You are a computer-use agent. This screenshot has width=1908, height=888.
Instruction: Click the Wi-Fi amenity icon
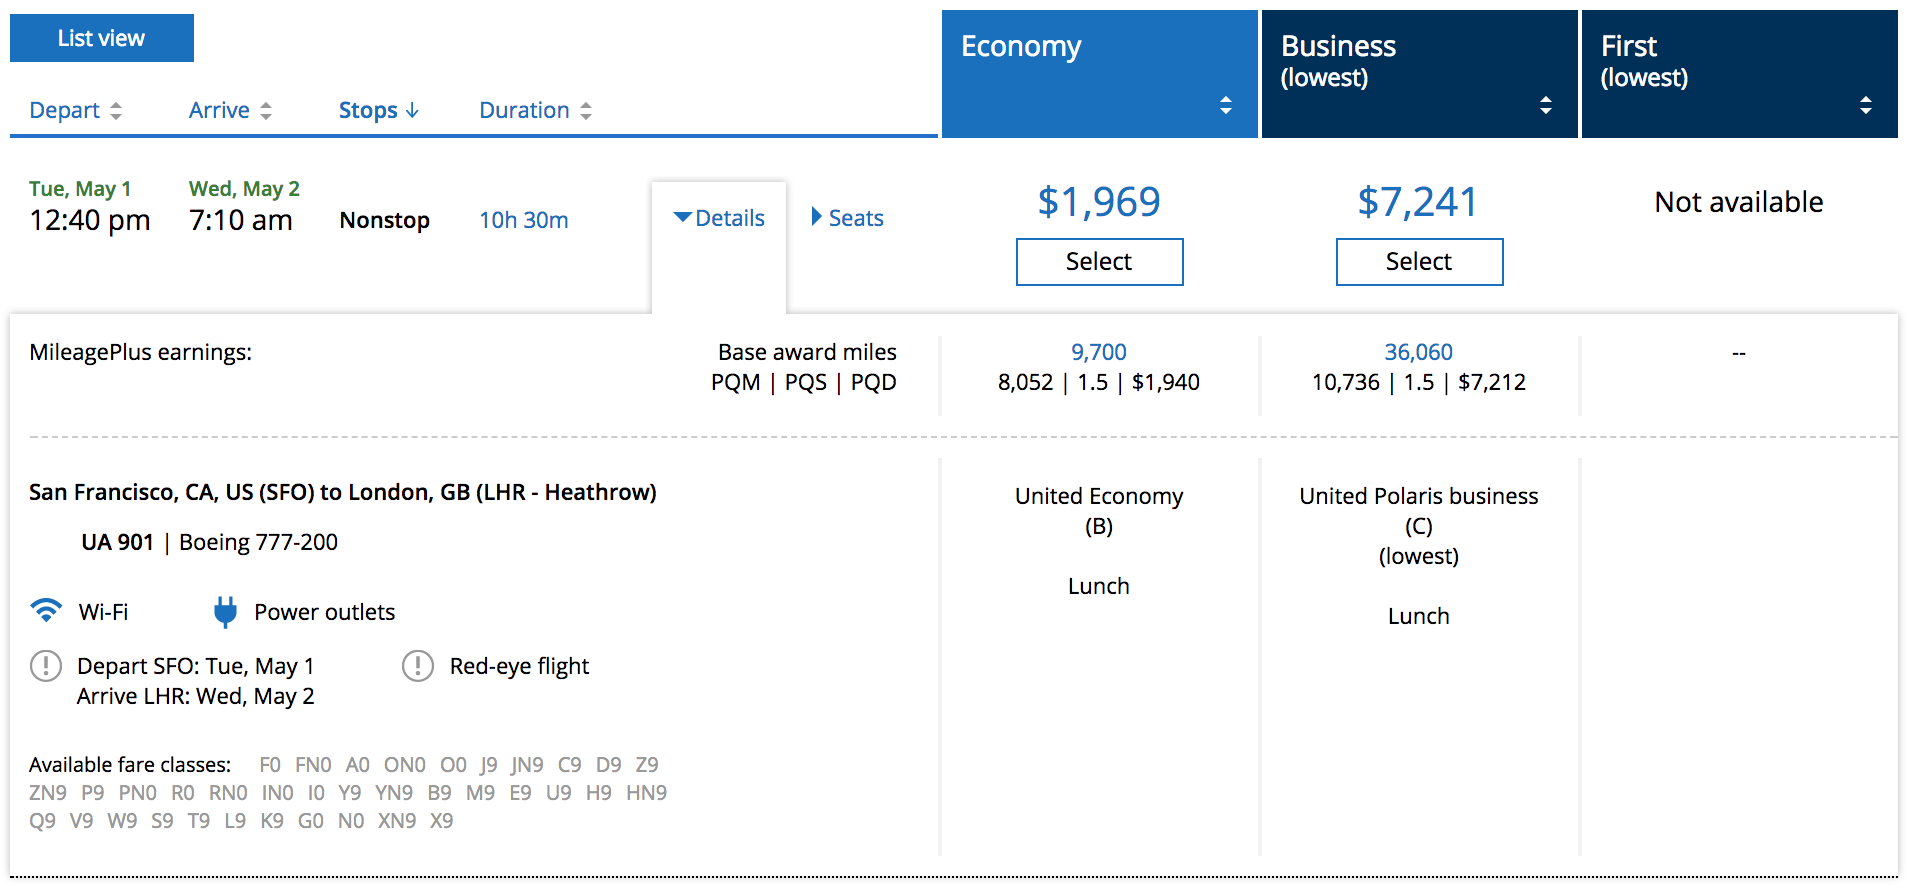pos(46,610)
